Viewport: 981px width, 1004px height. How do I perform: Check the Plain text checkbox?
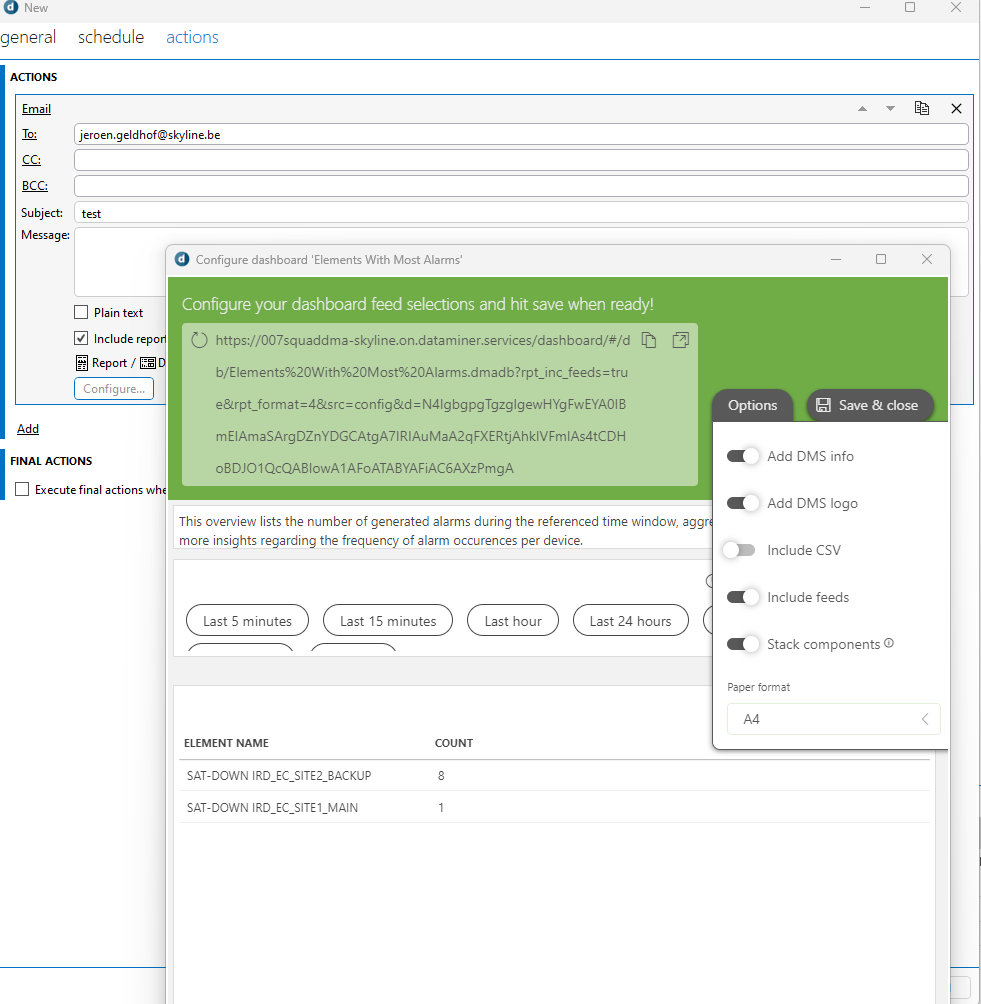[81, 312]
